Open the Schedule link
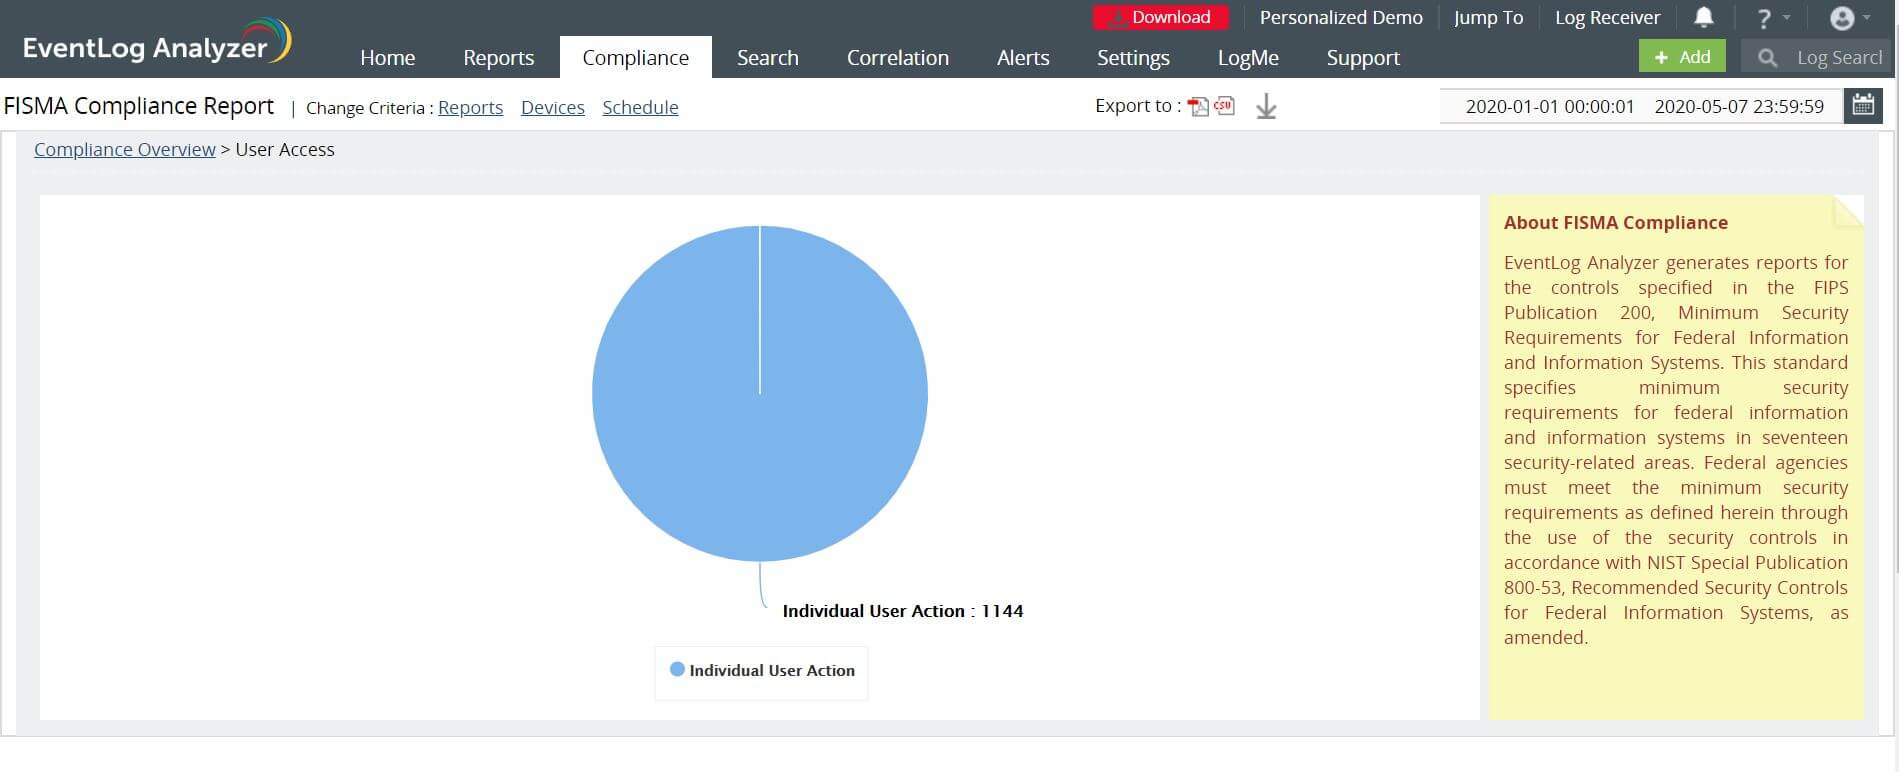Image resolution: width=1899 pixels, height=772 pixels. [x=640, y=107]
